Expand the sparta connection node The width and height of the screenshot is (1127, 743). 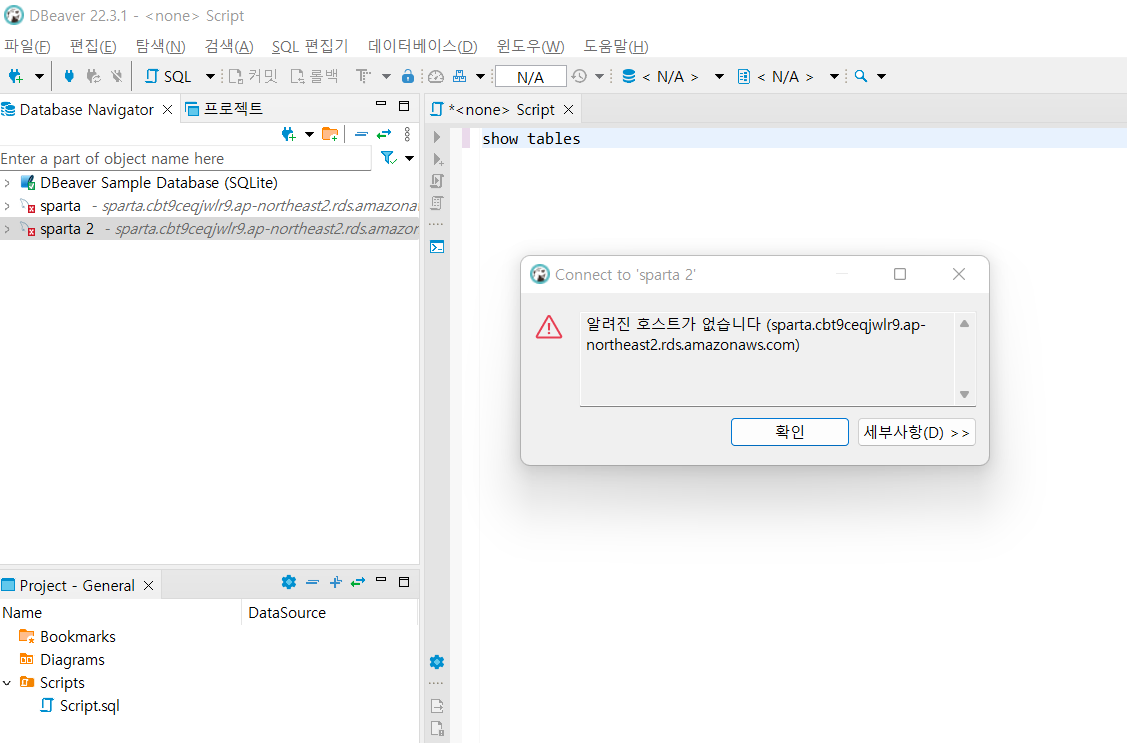(7, 206)
